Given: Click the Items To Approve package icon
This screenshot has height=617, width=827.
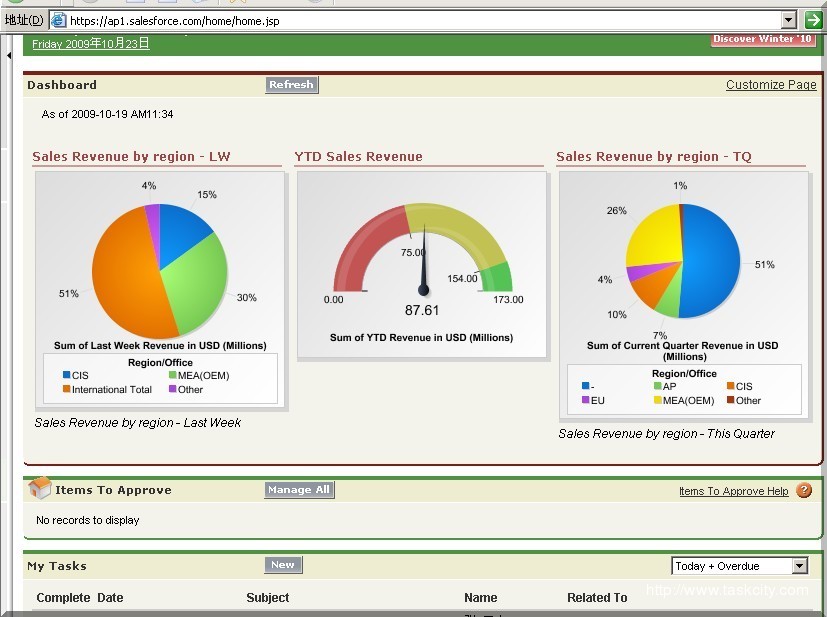Looking at the screenshot, I should (39, 489).
